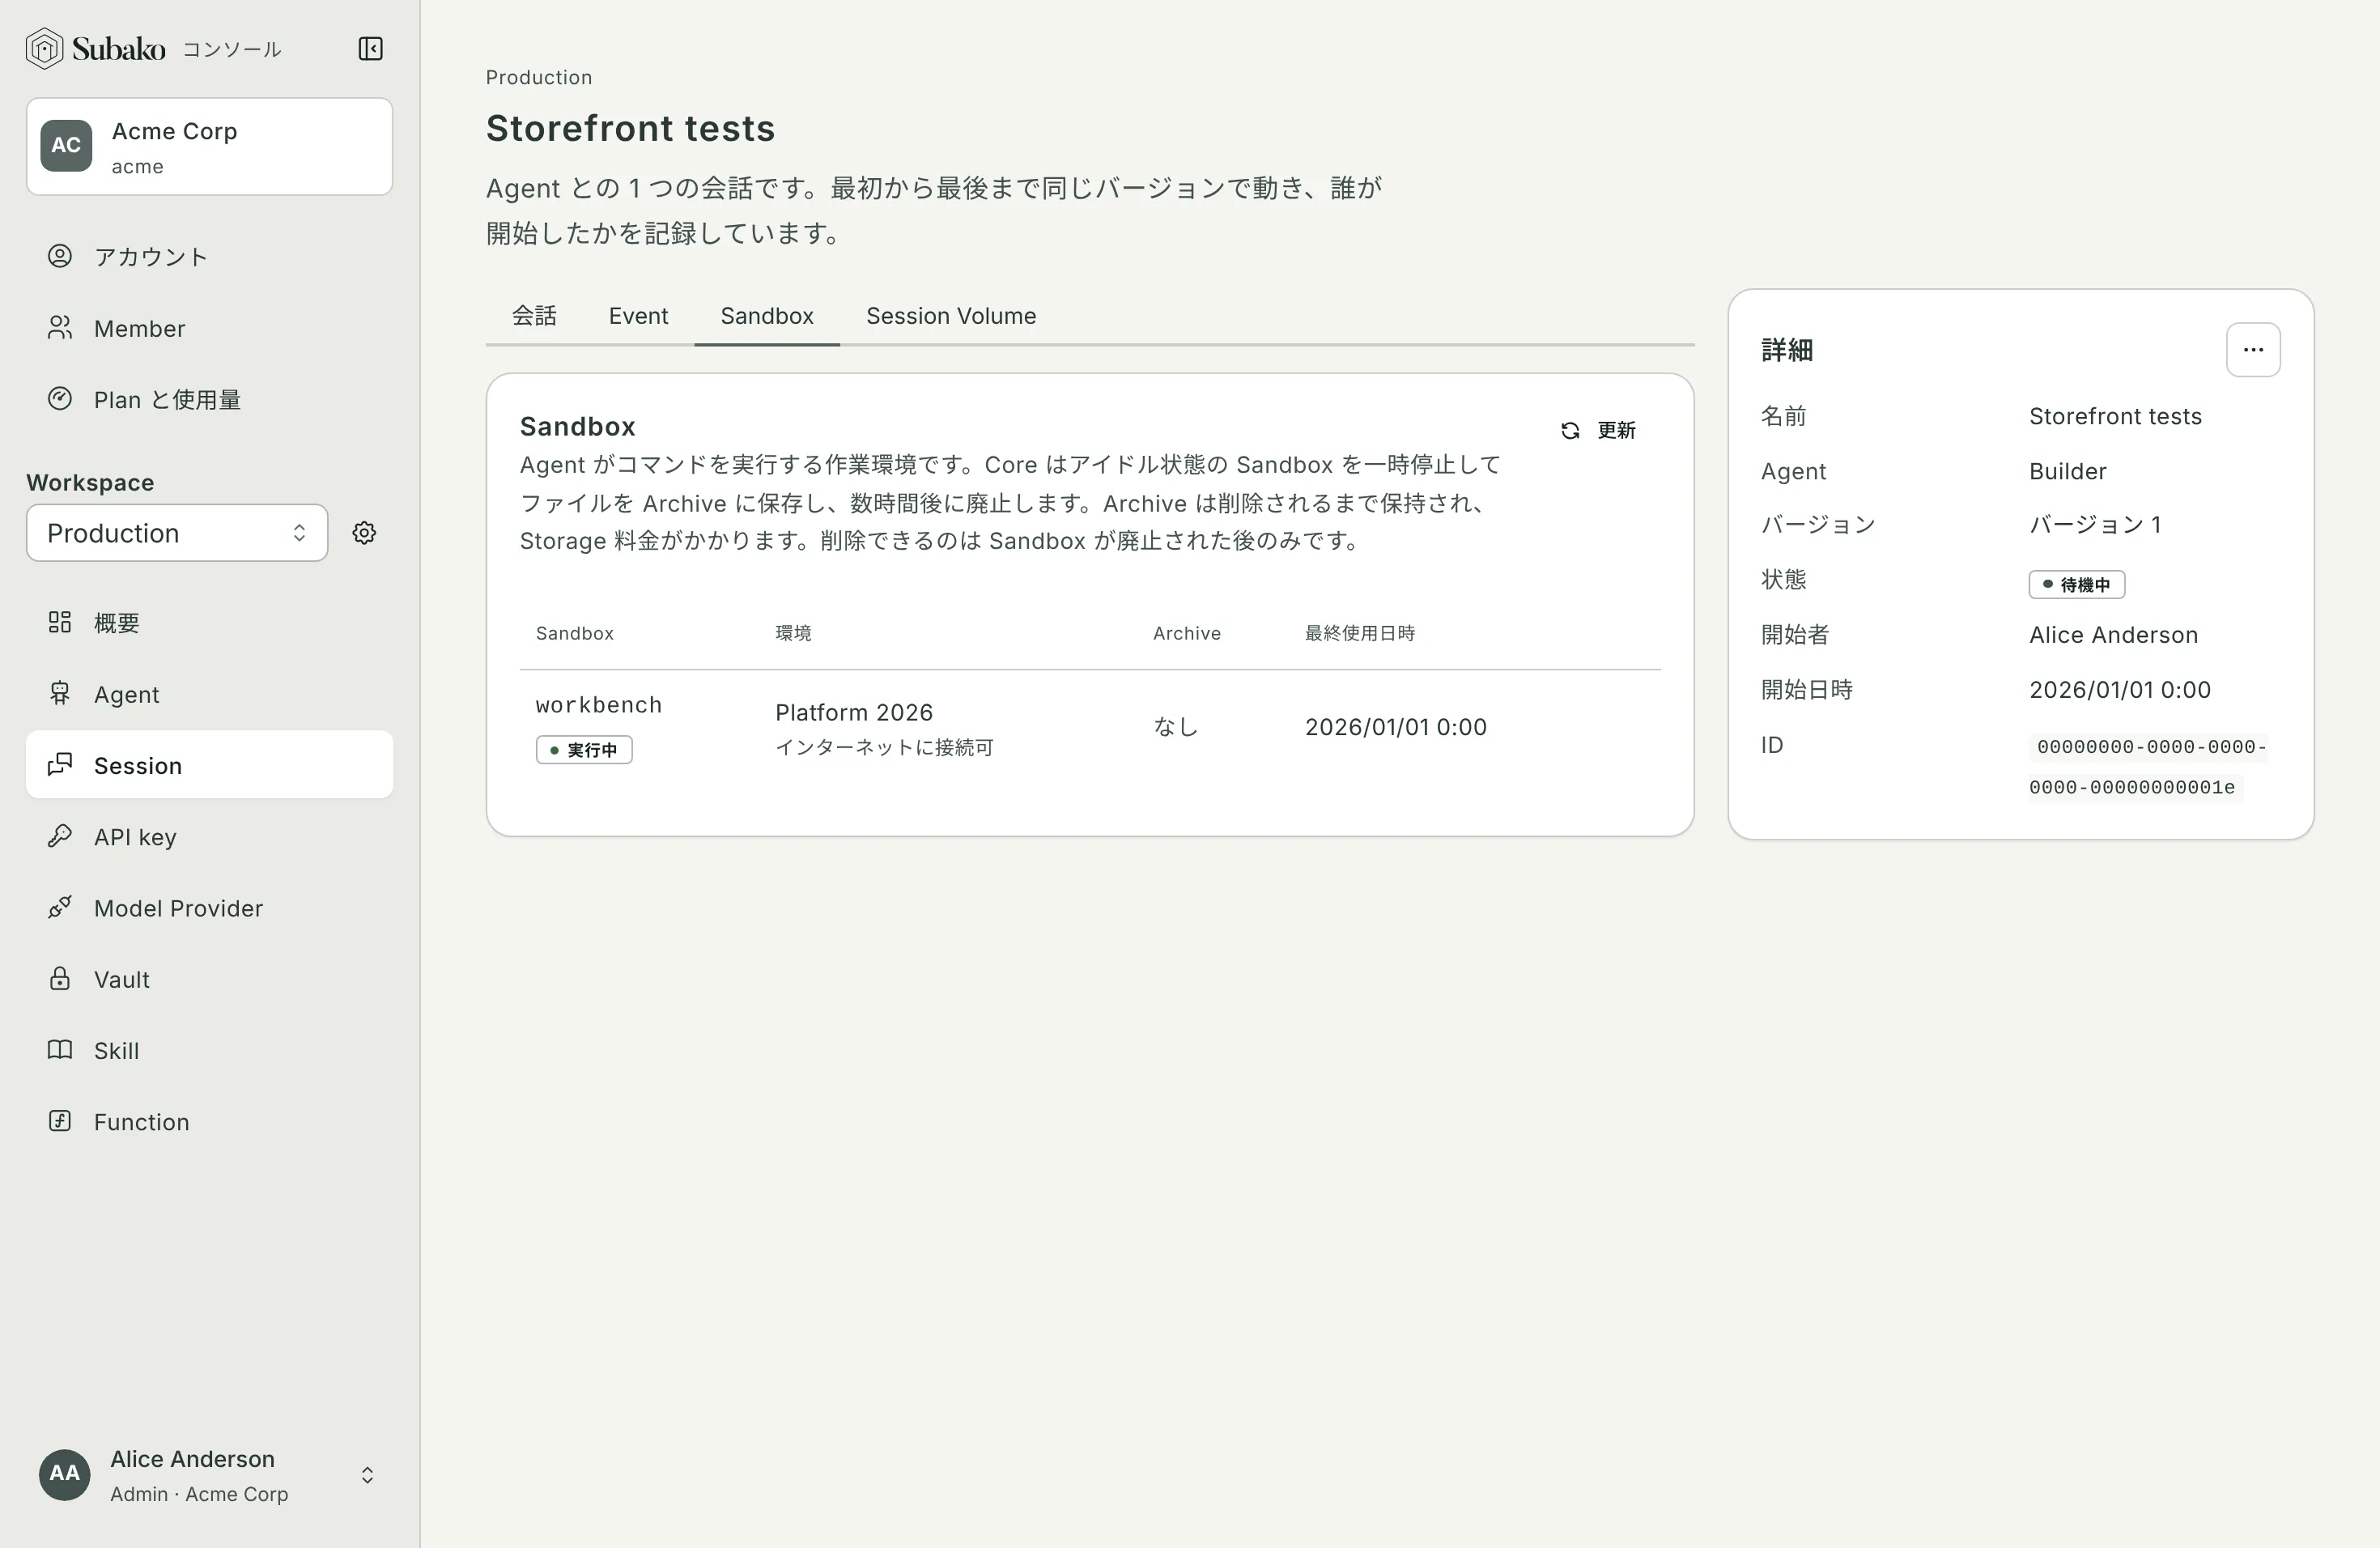Click the Agent robot icon
Image resolution: width=2380 pixels, height=1548 pixels.
tap(60, 694)
